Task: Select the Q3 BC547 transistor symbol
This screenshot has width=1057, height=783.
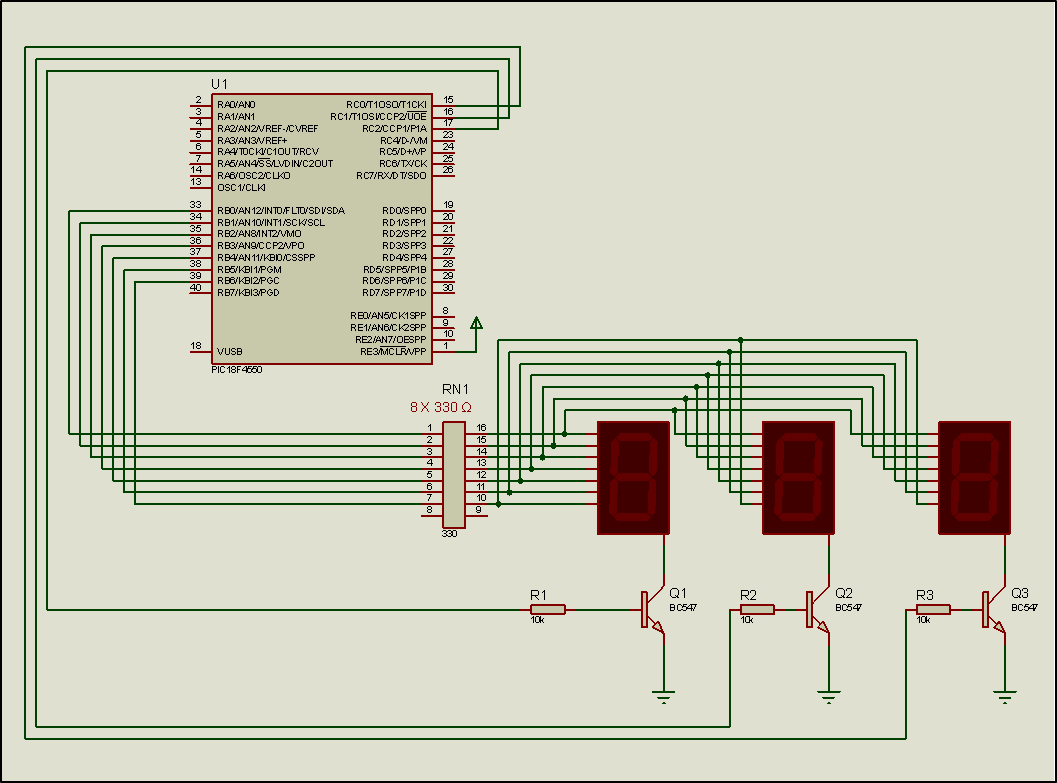Action: (991, 609)
